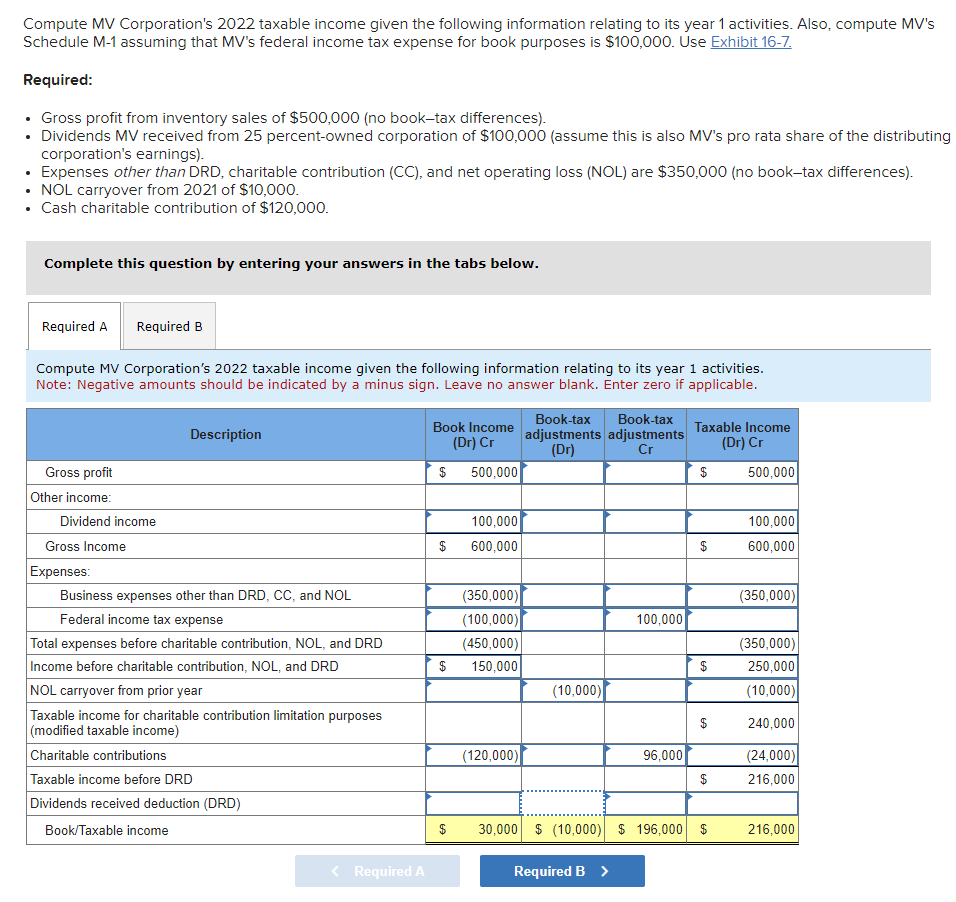Switch to the Required A tab
Viewport: 956px width, 902px height.
74,325
